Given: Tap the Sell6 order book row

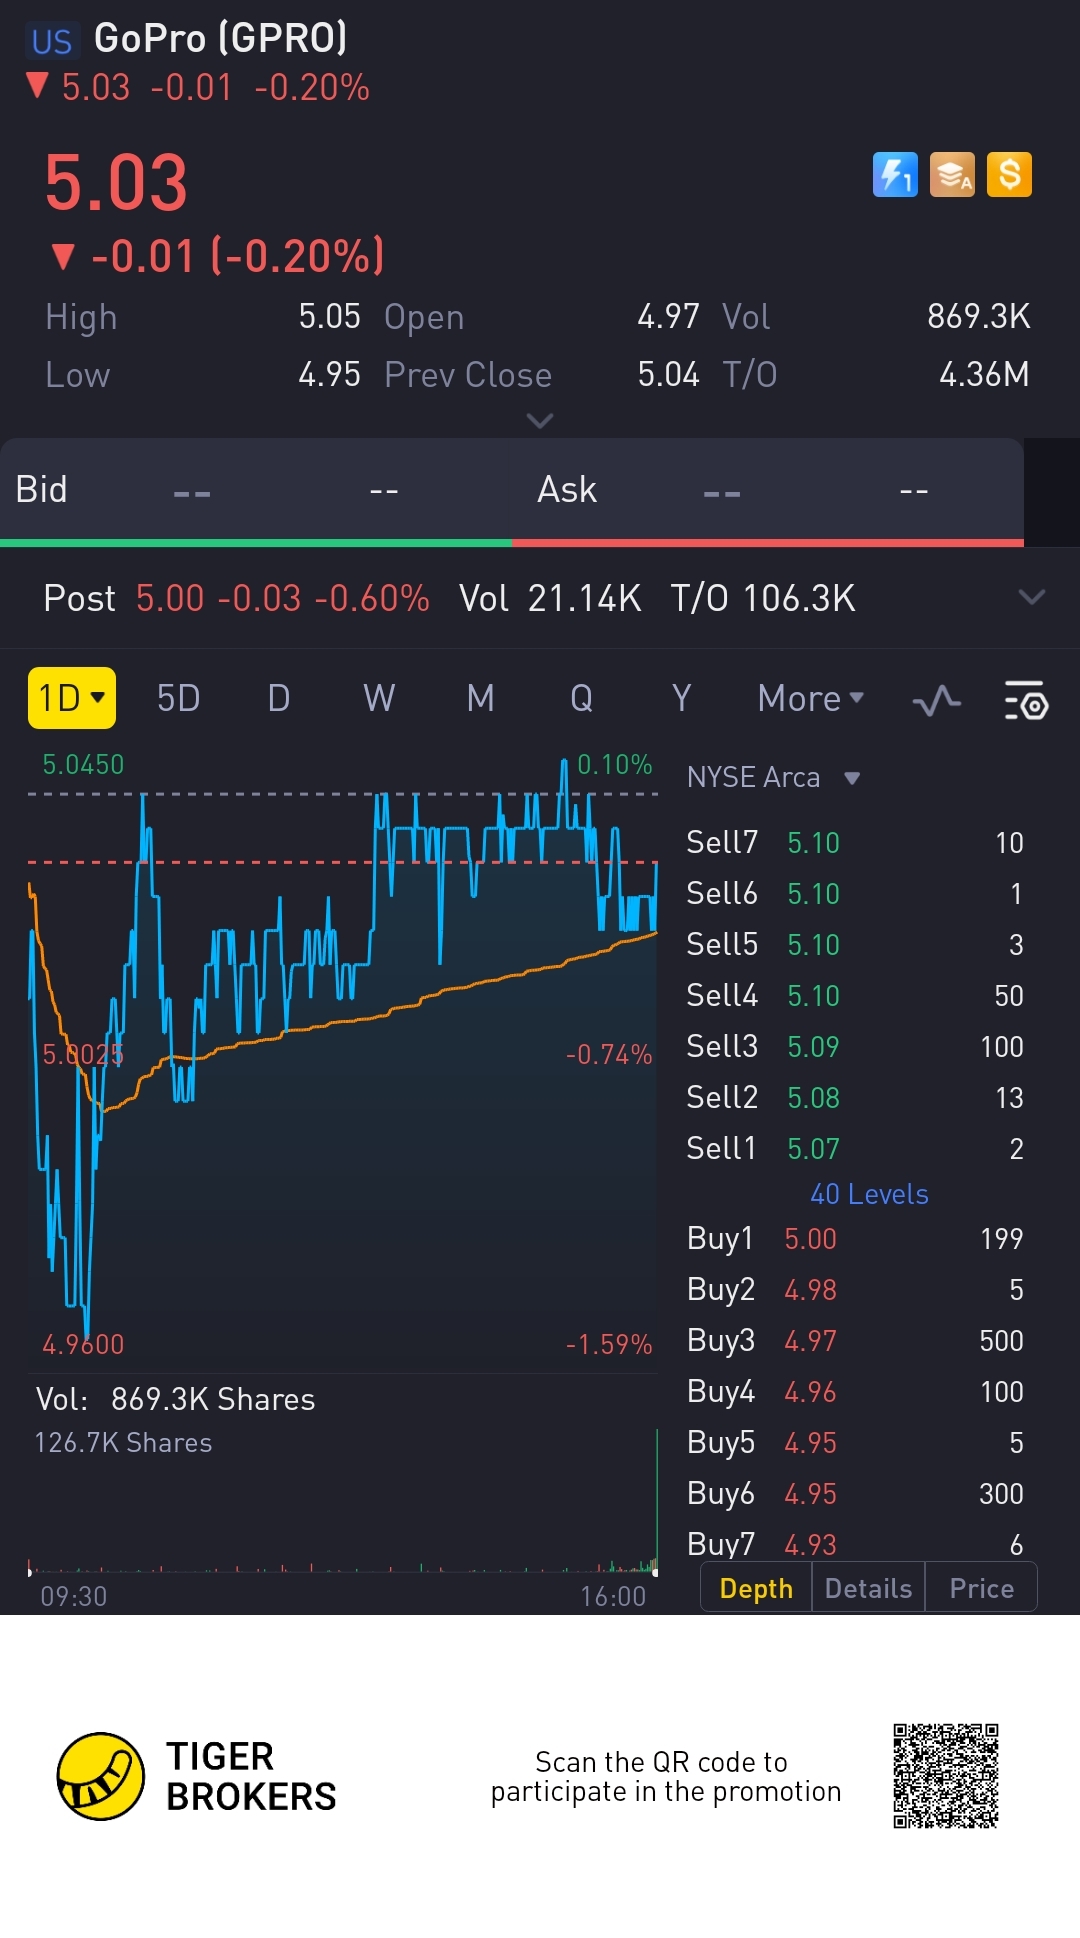Looking at the screenshot, I should coord(855,893).
